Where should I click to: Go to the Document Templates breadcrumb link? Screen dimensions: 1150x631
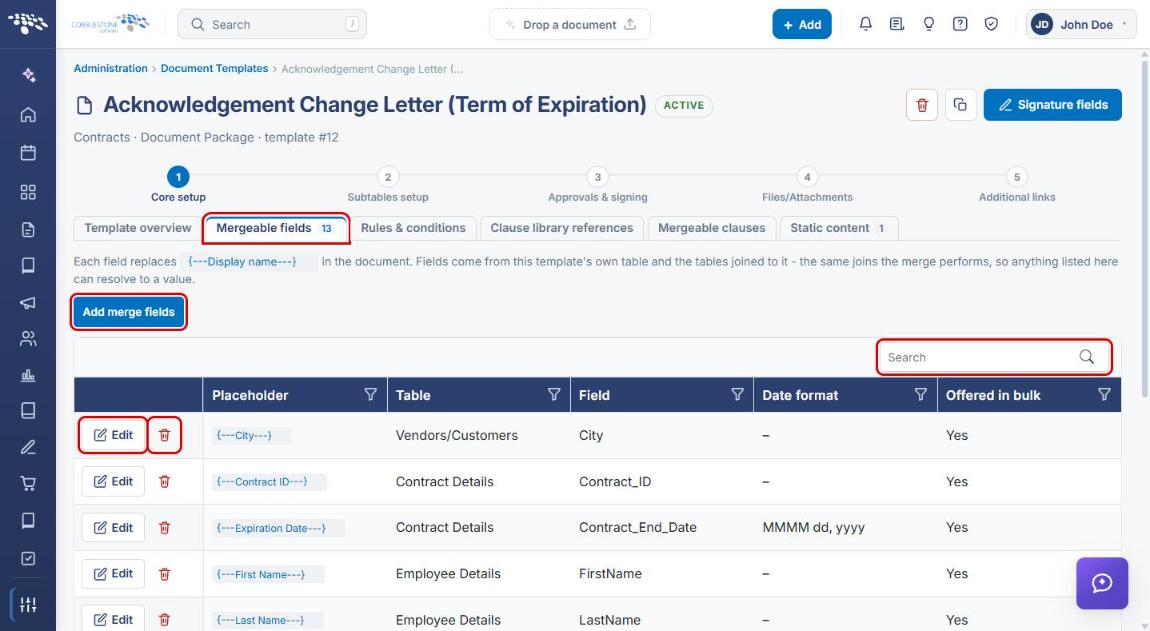click(214, 68)
